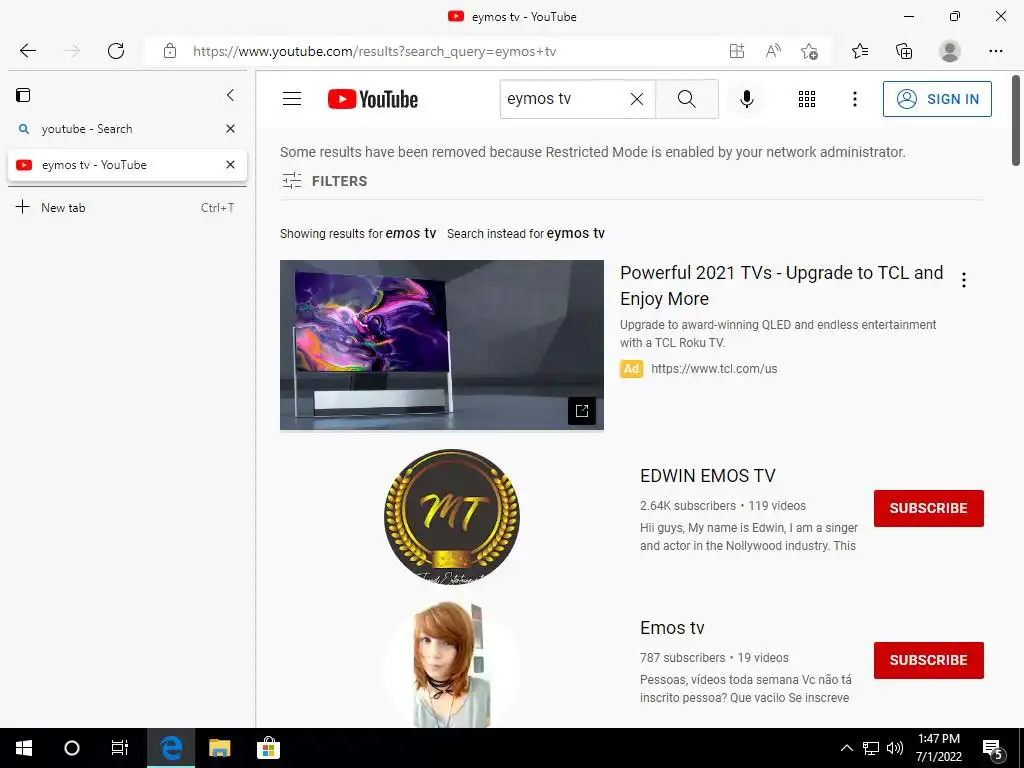Viewport: 1024px width, 768px height.
Task: Open the YouTube guide hamburger menu
Action: 292,99
